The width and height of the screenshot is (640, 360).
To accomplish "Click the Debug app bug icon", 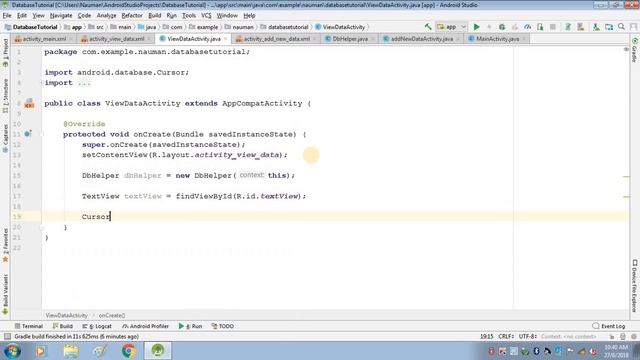I will (x=502, y=27).
